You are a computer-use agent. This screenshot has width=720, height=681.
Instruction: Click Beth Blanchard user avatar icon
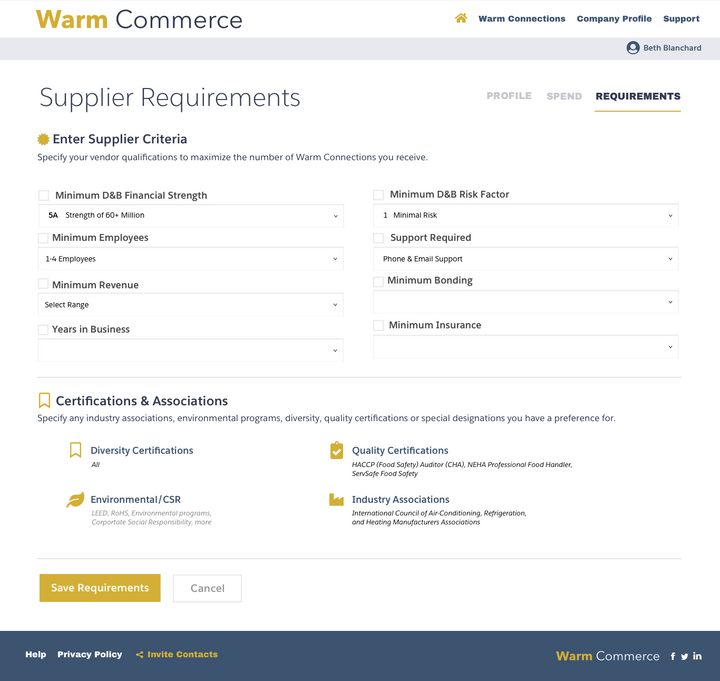pos(633,48)
